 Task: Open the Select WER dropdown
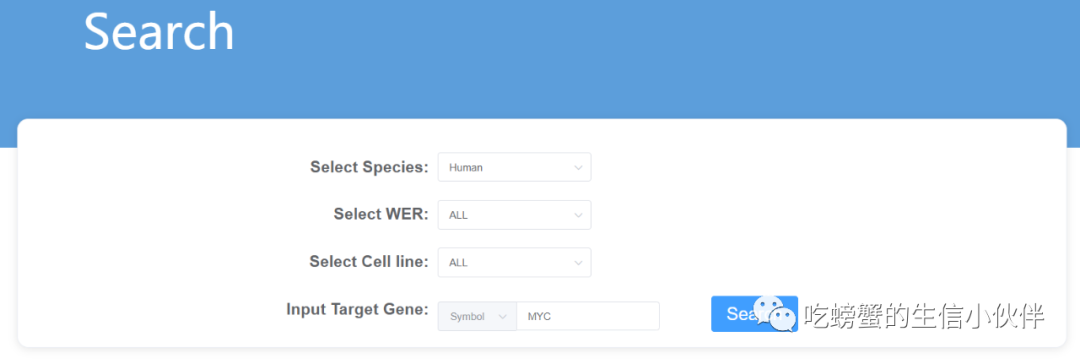point(514,214)
